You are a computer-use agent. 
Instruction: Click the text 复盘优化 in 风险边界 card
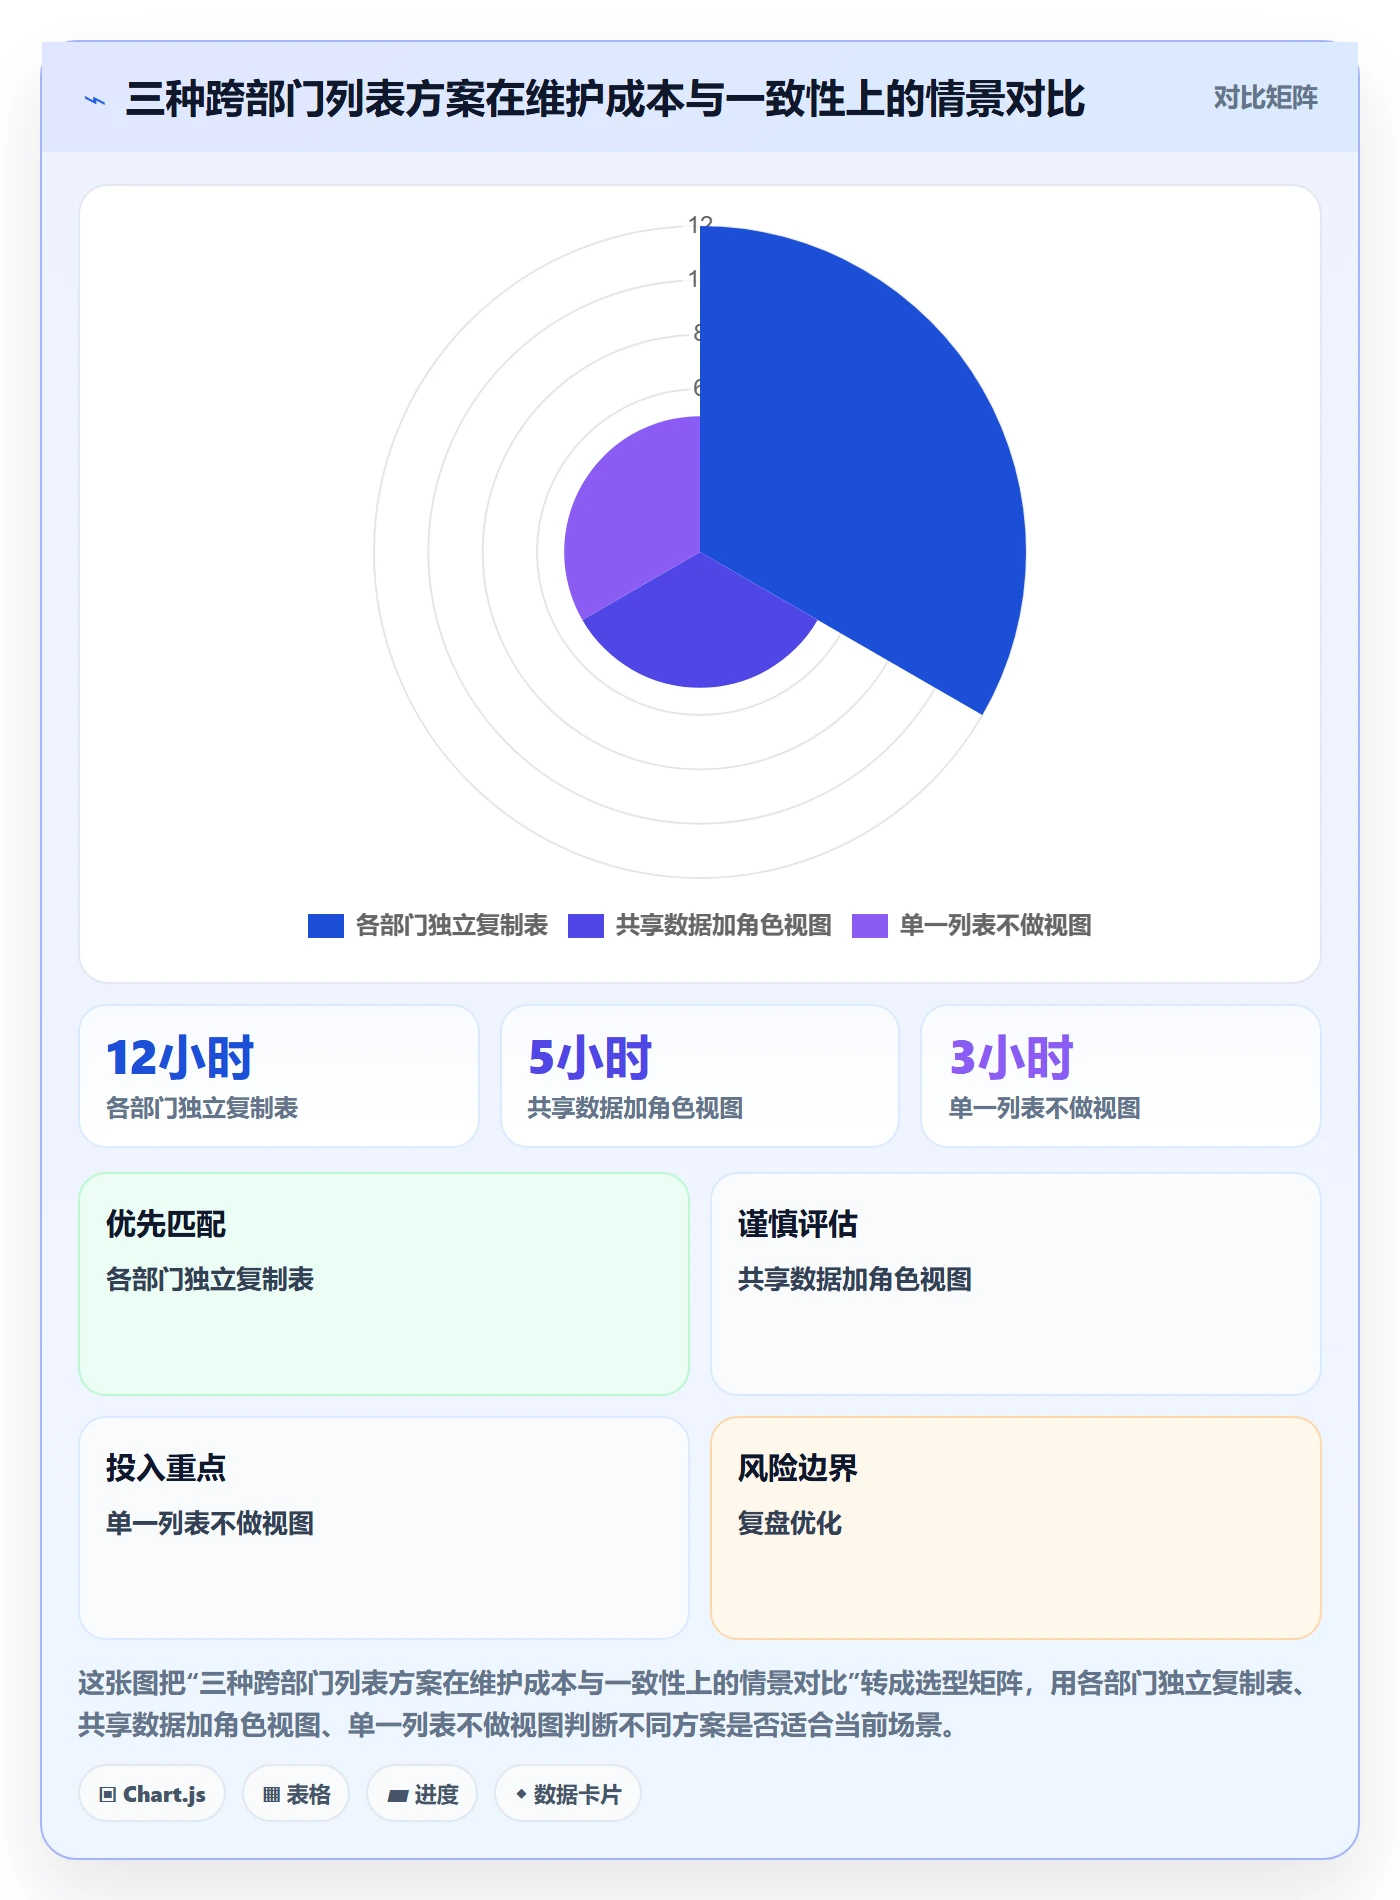[790, 1523]
